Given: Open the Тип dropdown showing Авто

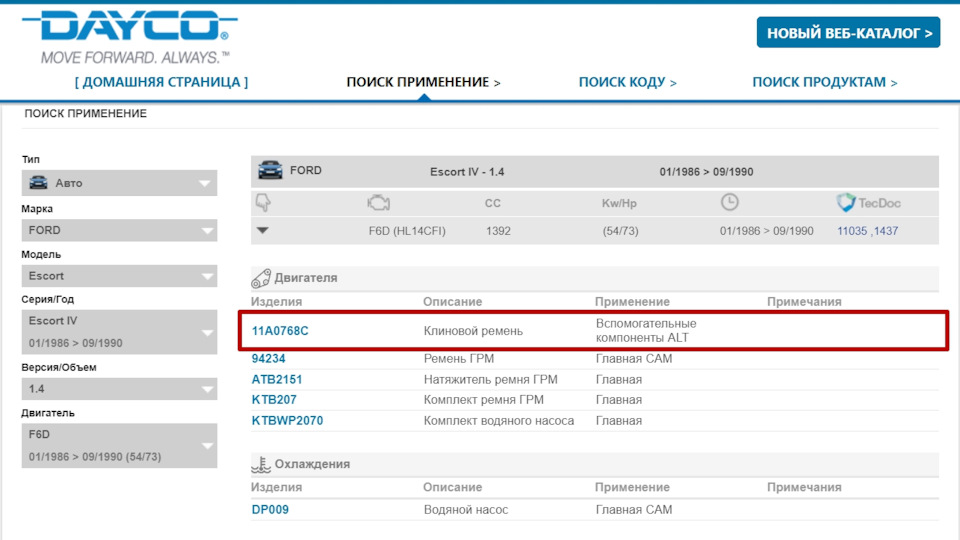Looking at the screenshot, I should (119, 183).
